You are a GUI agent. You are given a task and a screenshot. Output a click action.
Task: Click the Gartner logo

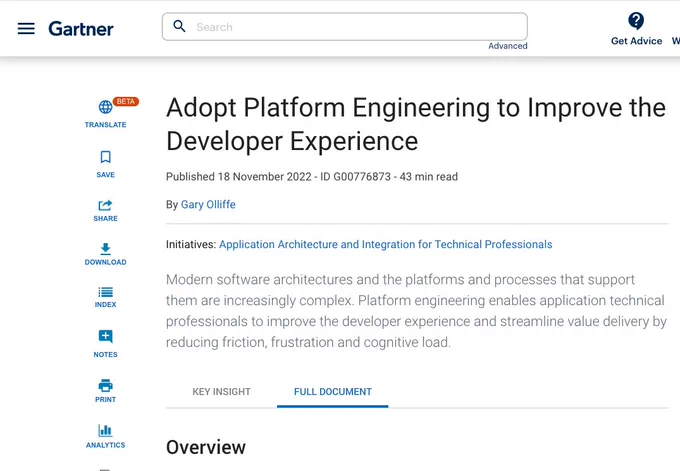click(x=81, y=29)
